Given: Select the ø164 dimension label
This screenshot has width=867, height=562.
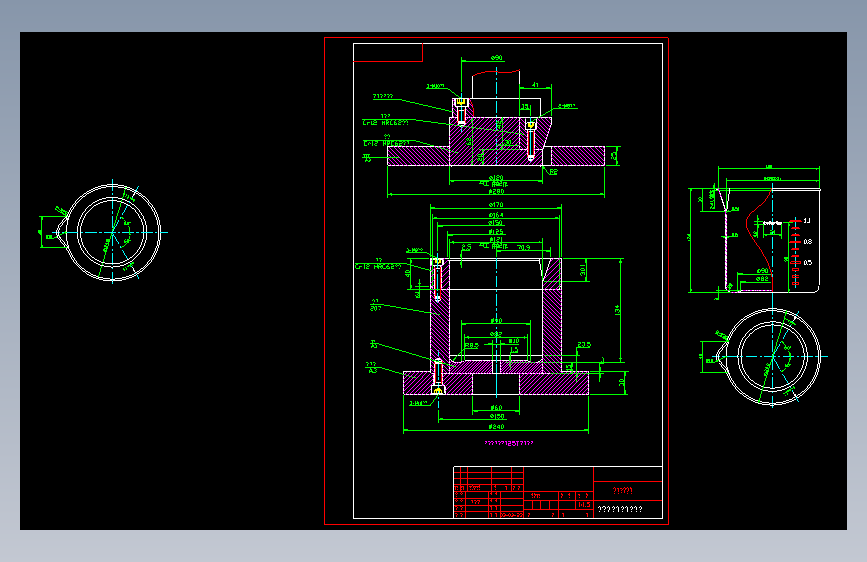Looking at the screenshot, I should pyautogui.click(x=496, y=215).
